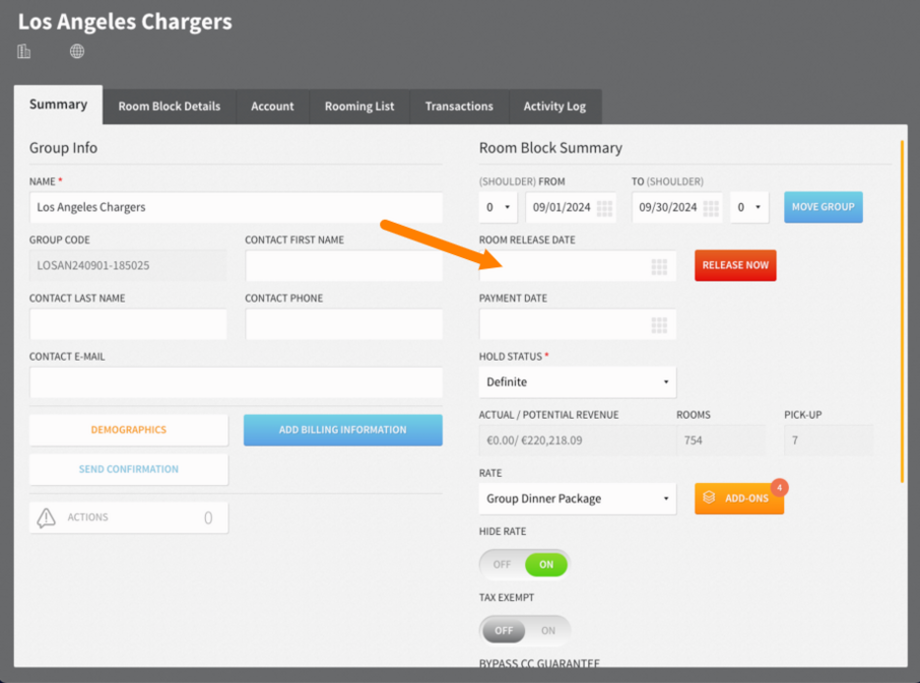
Task: Click the orange vertical scrollbar
Action: tap(902, 311)
